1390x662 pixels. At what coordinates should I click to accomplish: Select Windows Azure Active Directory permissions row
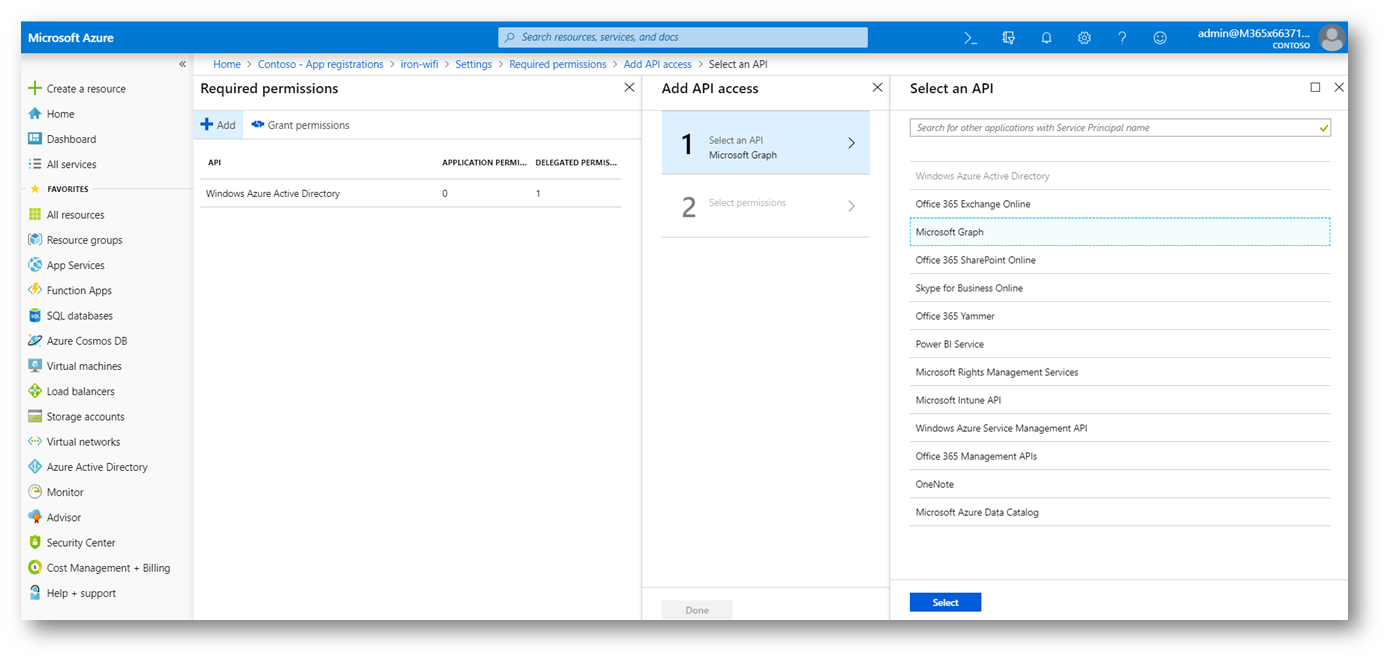[410, 194]
